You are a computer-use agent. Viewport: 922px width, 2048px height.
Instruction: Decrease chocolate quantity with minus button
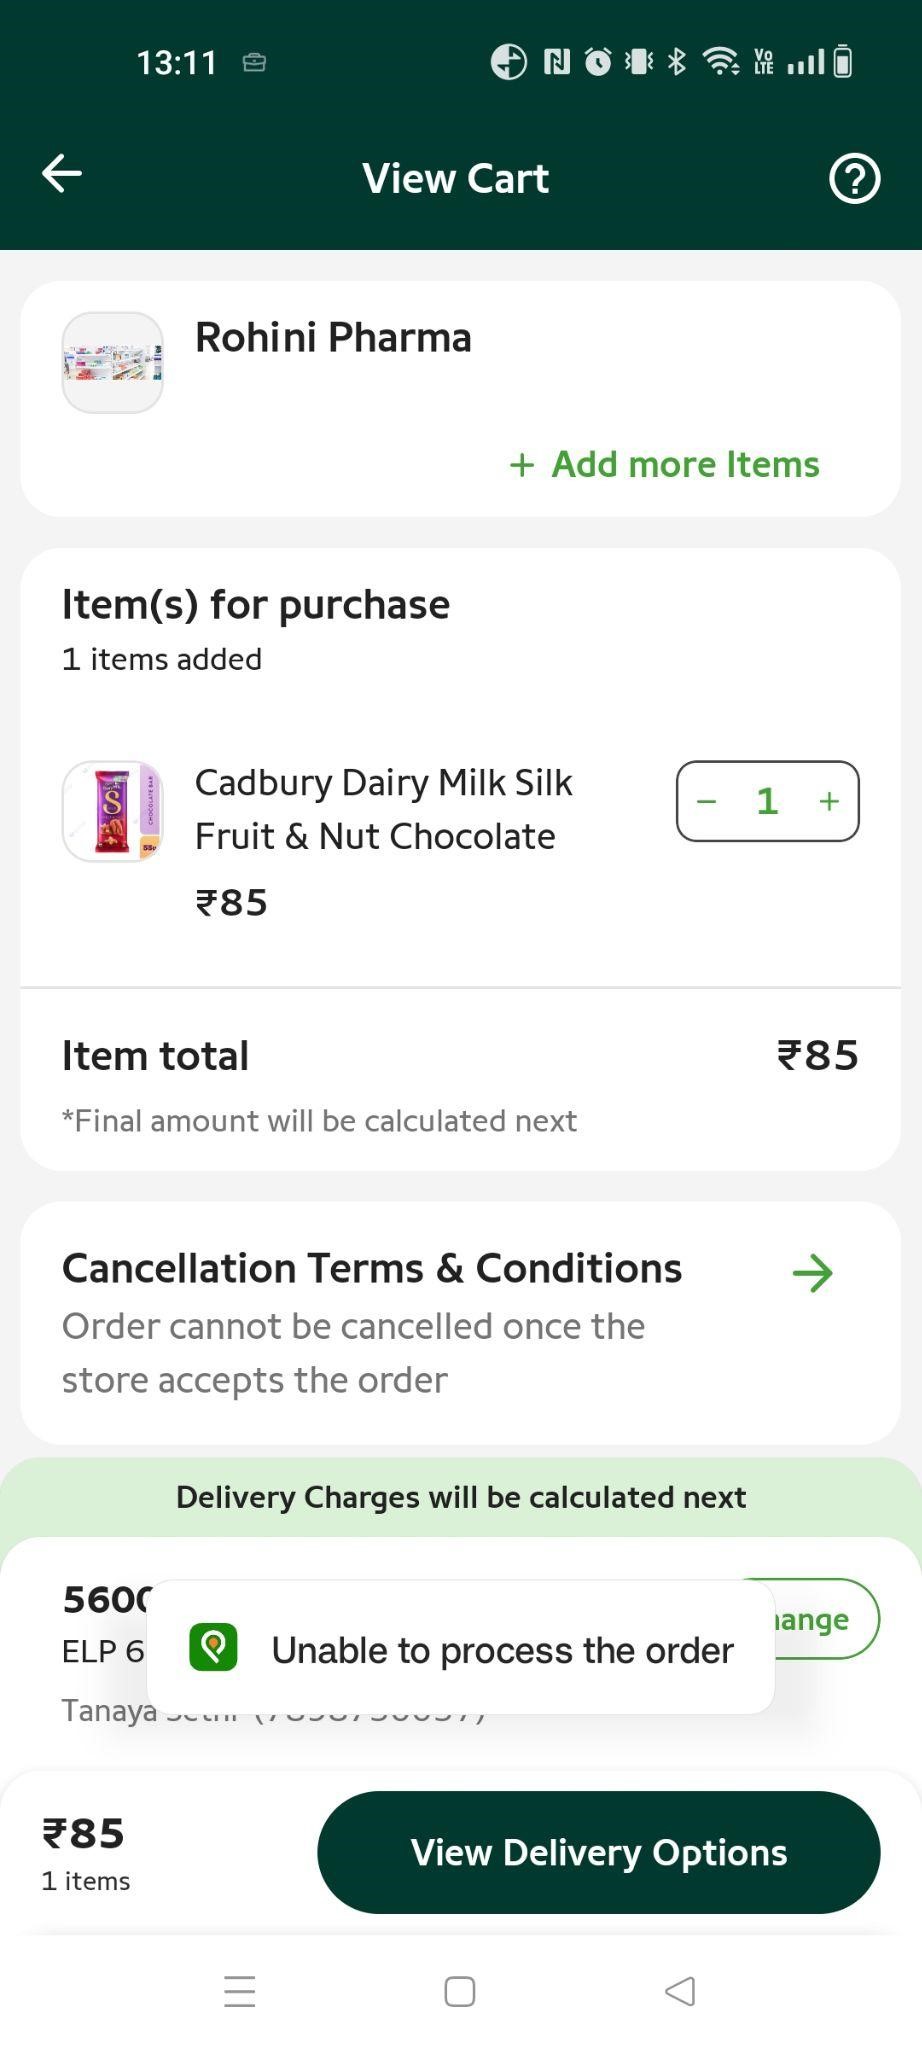[x=707, y=801]
